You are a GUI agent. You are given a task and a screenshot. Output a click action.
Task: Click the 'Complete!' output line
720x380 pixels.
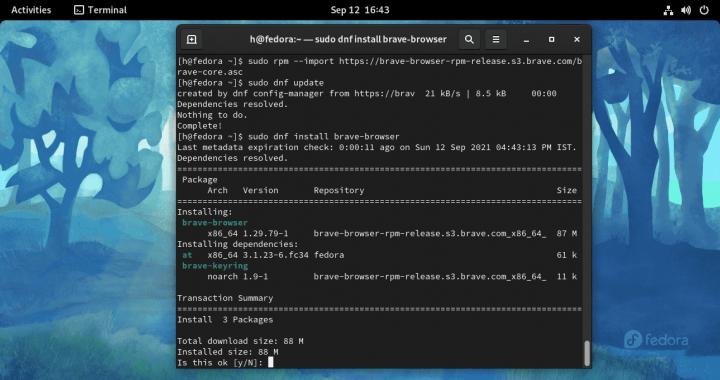click(x=200, y=126)
